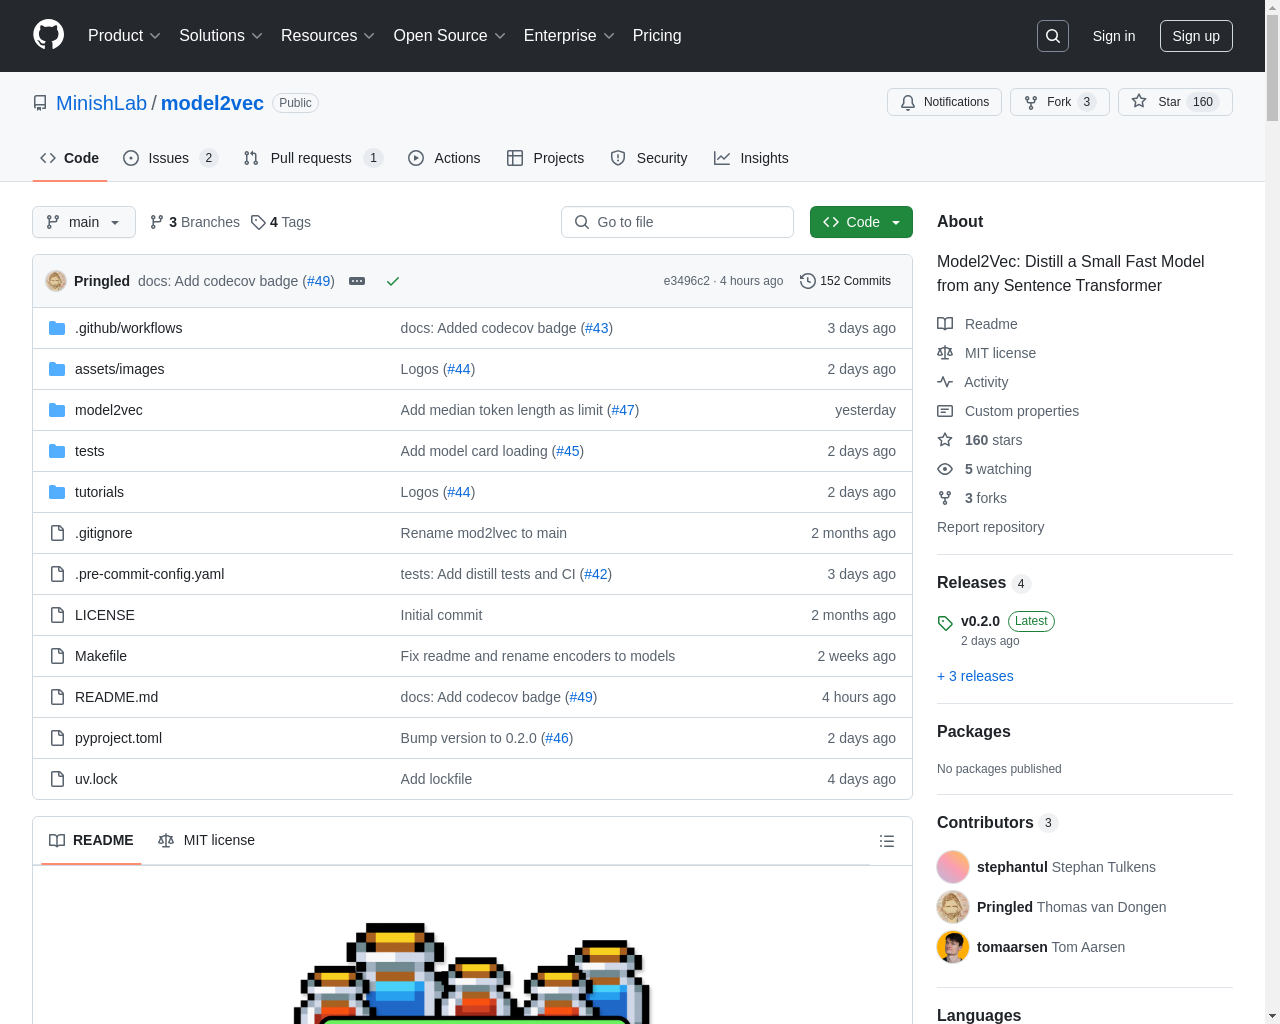Open the green Code dropdown
1280x1024 pixels.
click(x=861, y=222)
